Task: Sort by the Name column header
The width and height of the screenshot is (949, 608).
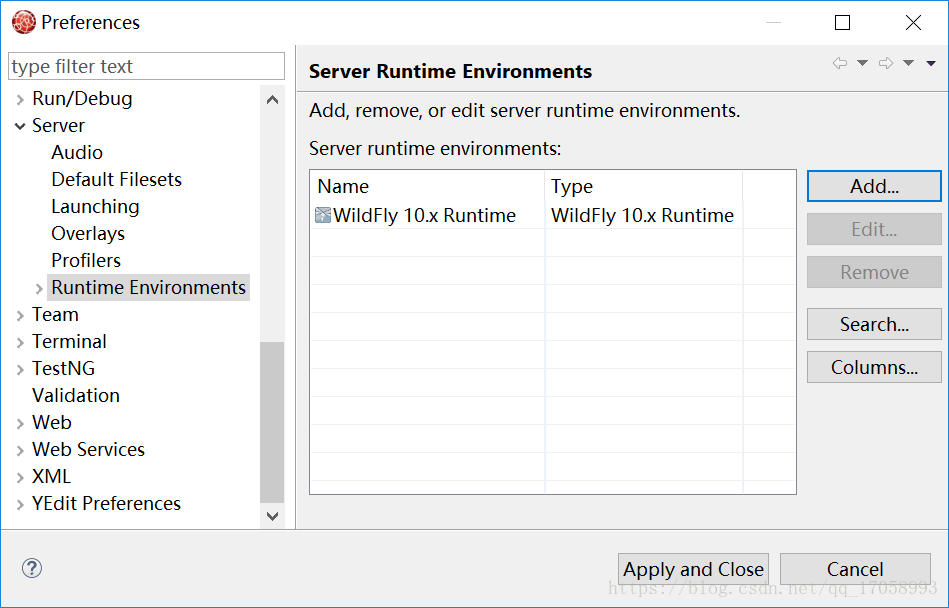Action: tap(427, 186)
